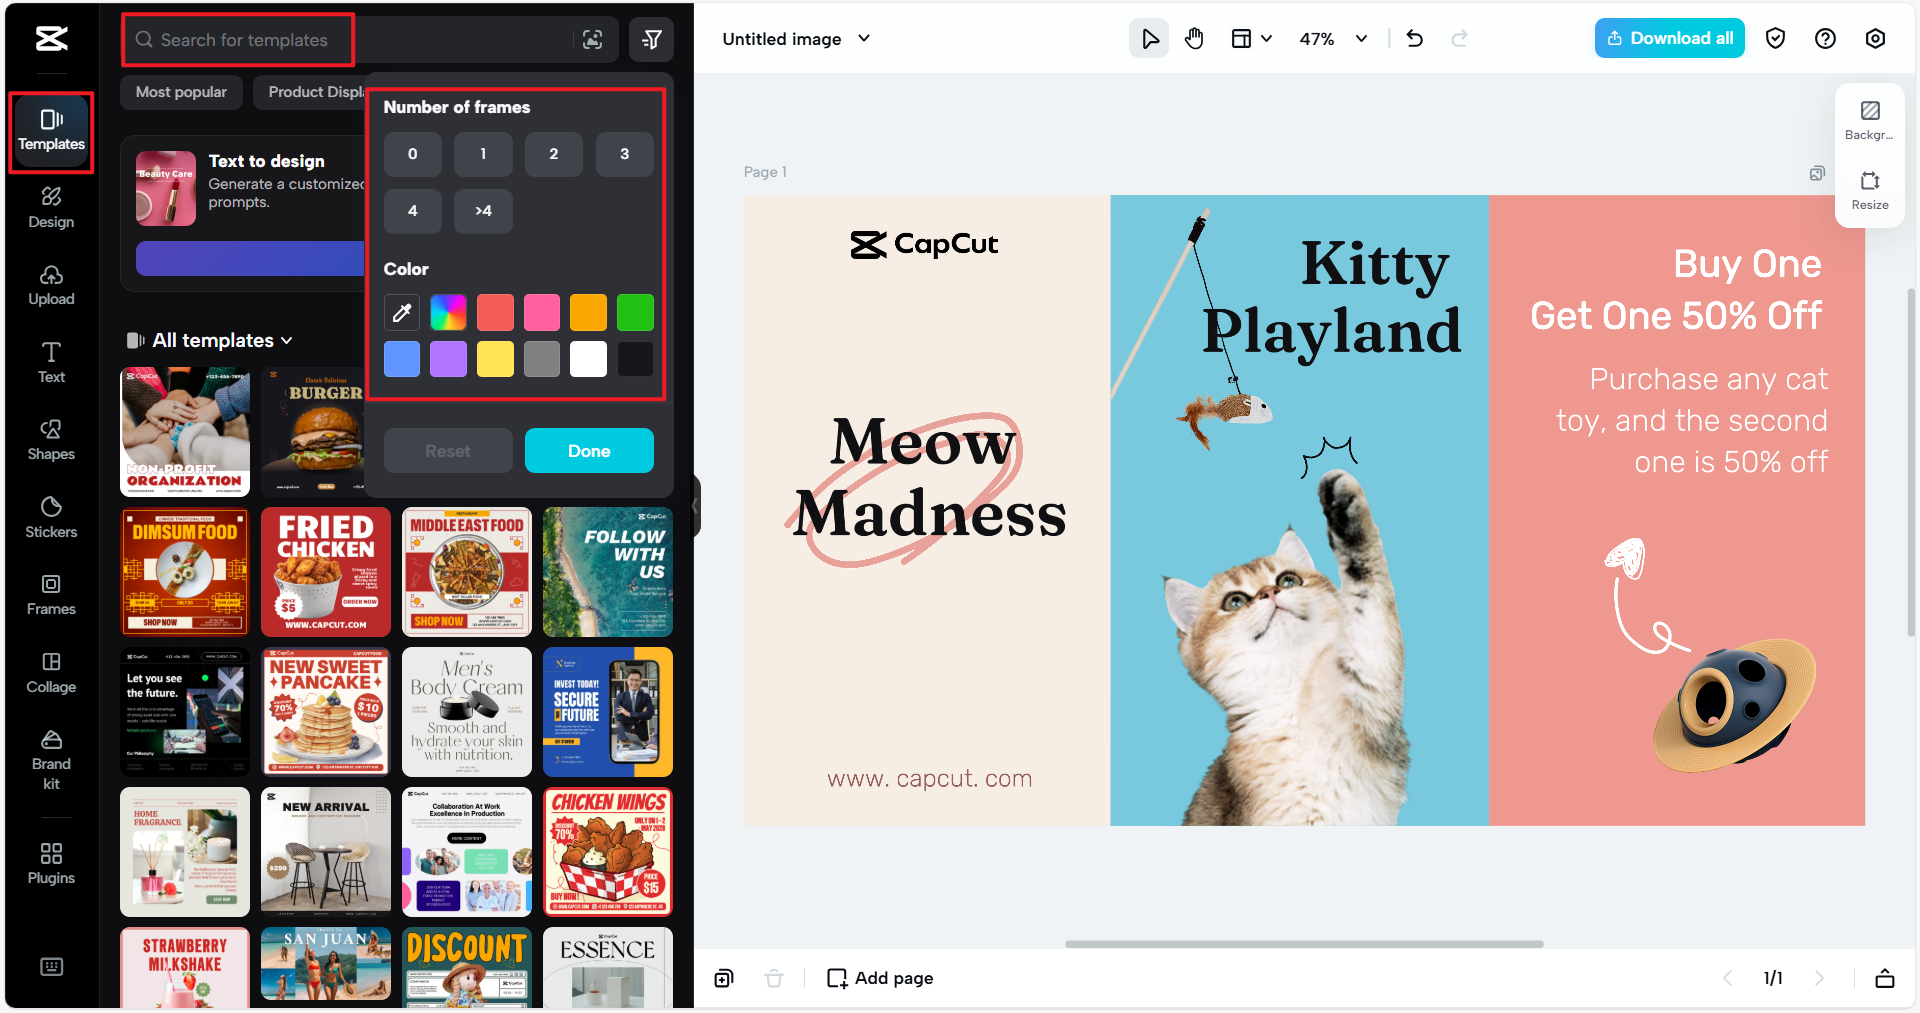This screenshot has width=1920, height=1013.
Task: Click the delete page trash icon
Action: click(774, 978)
